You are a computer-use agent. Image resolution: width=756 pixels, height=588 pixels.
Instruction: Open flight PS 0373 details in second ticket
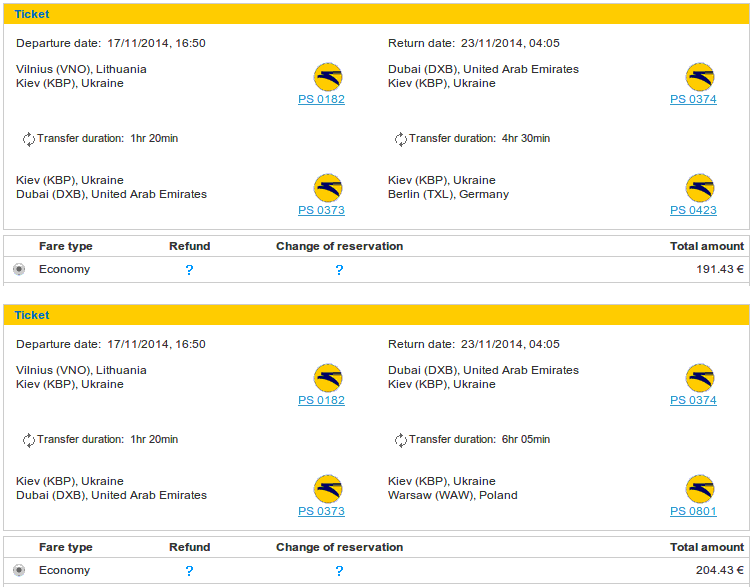pos(321,511)
